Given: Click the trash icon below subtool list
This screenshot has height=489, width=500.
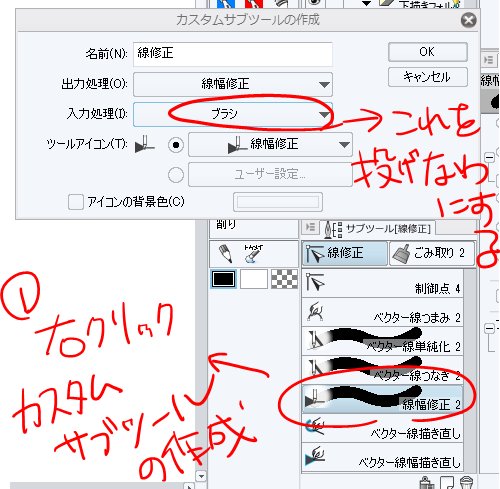Looking at the screenshot, I should (x=466, y=483).
